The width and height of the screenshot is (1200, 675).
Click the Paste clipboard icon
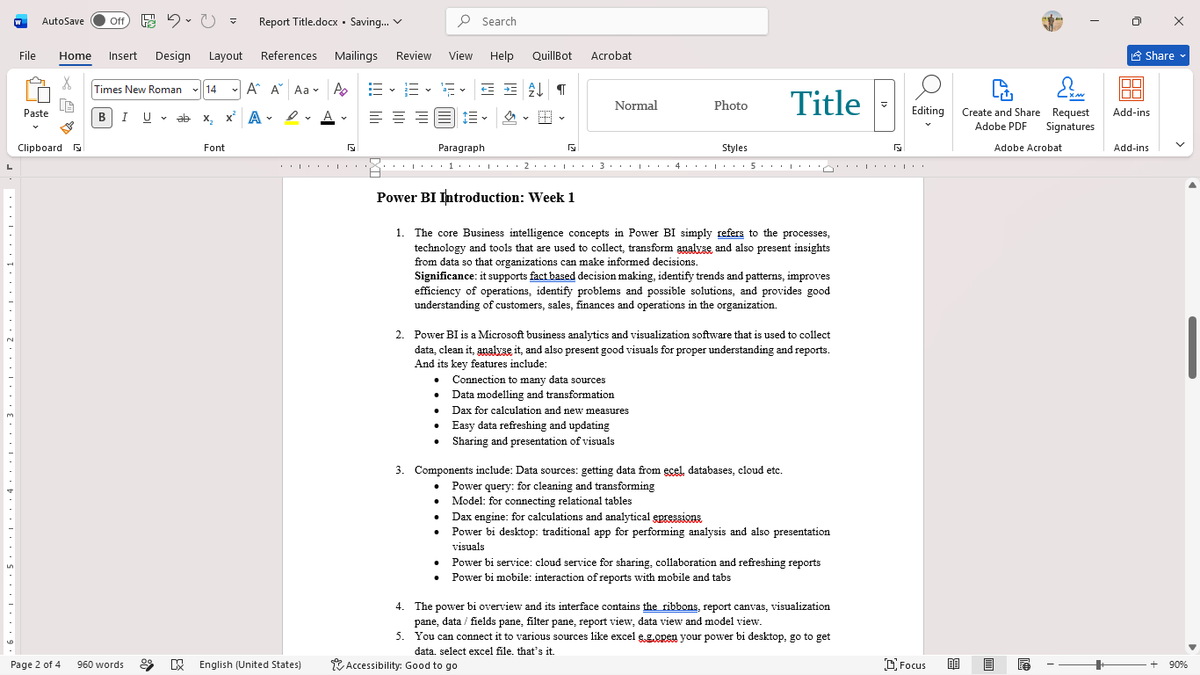36,93
